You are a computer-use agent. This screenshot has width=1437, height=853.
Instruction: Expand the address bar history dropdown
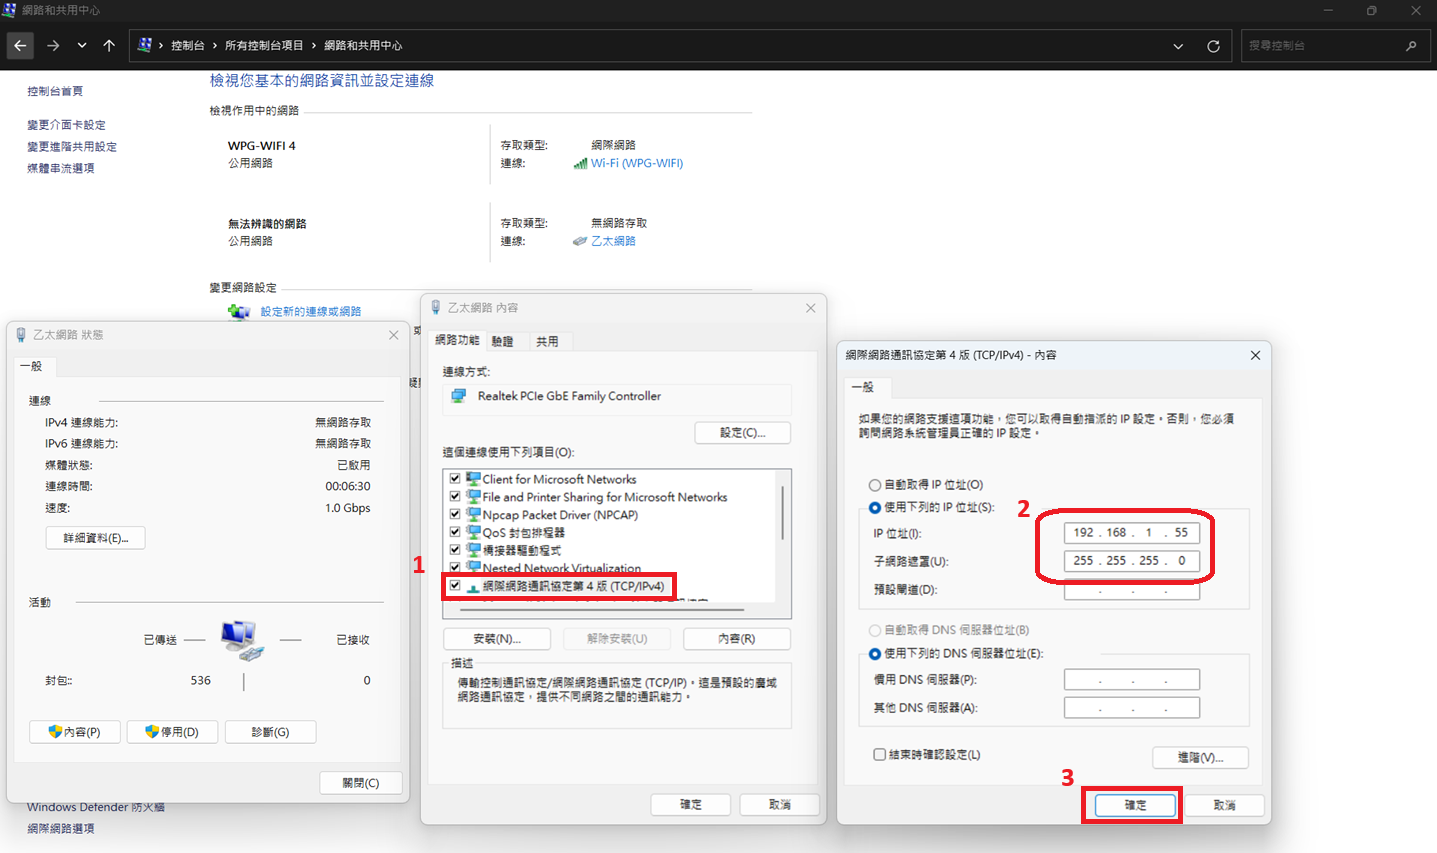pos(1178,46)
